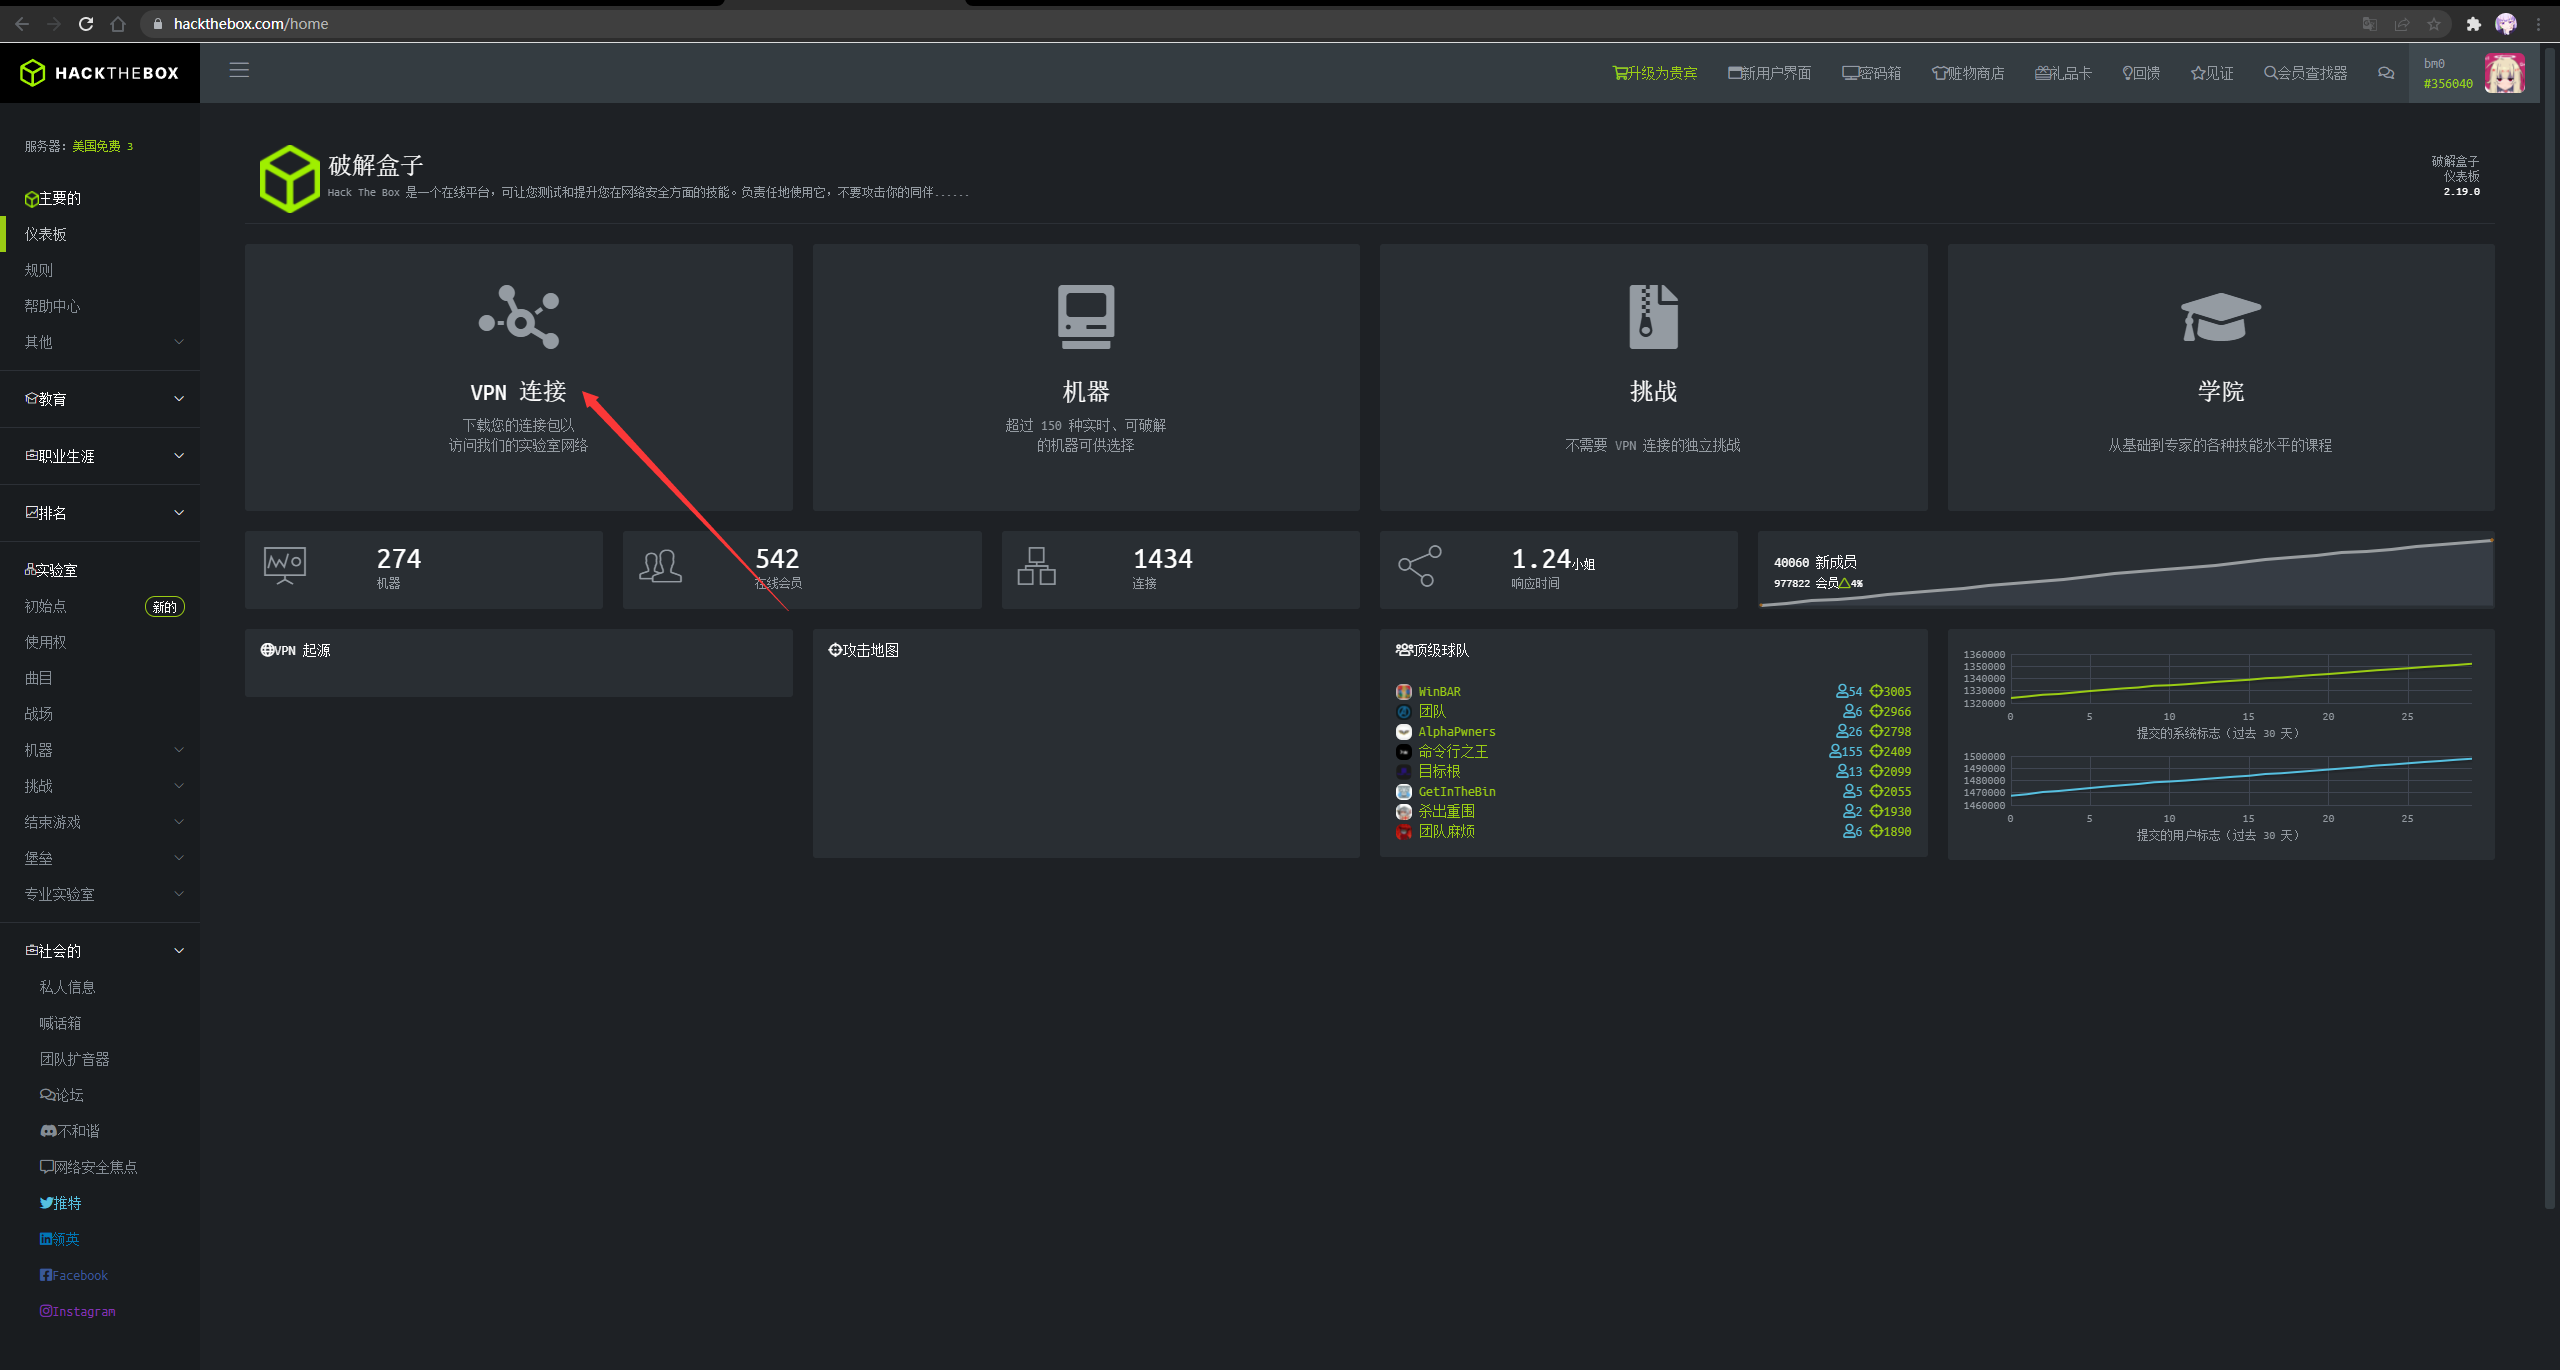Open the 不和谐 Discord link
Viewport: 2560px width, 1370px height.
point(72,1130)
